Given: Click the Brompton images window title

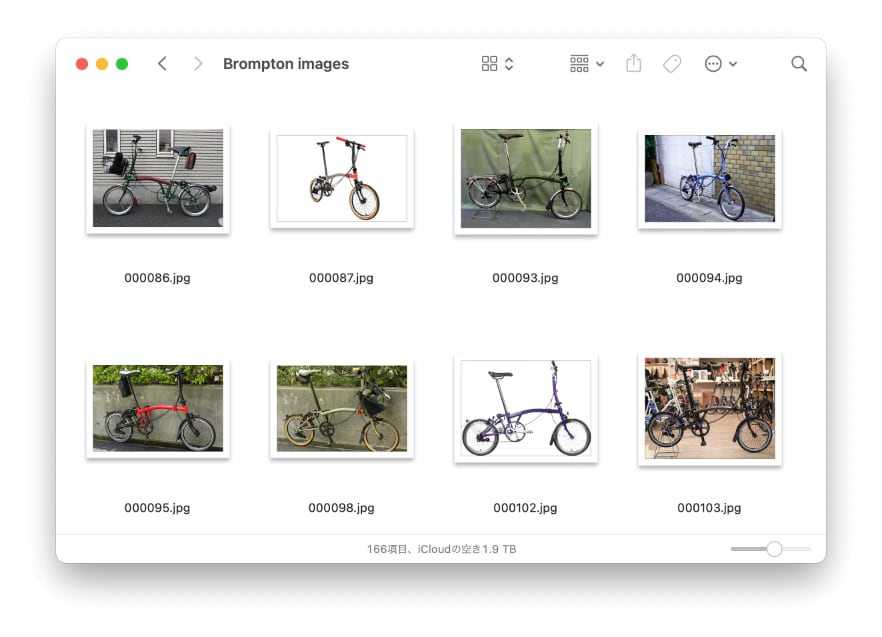Looking at the screenshot, I should tap(286, 64).
